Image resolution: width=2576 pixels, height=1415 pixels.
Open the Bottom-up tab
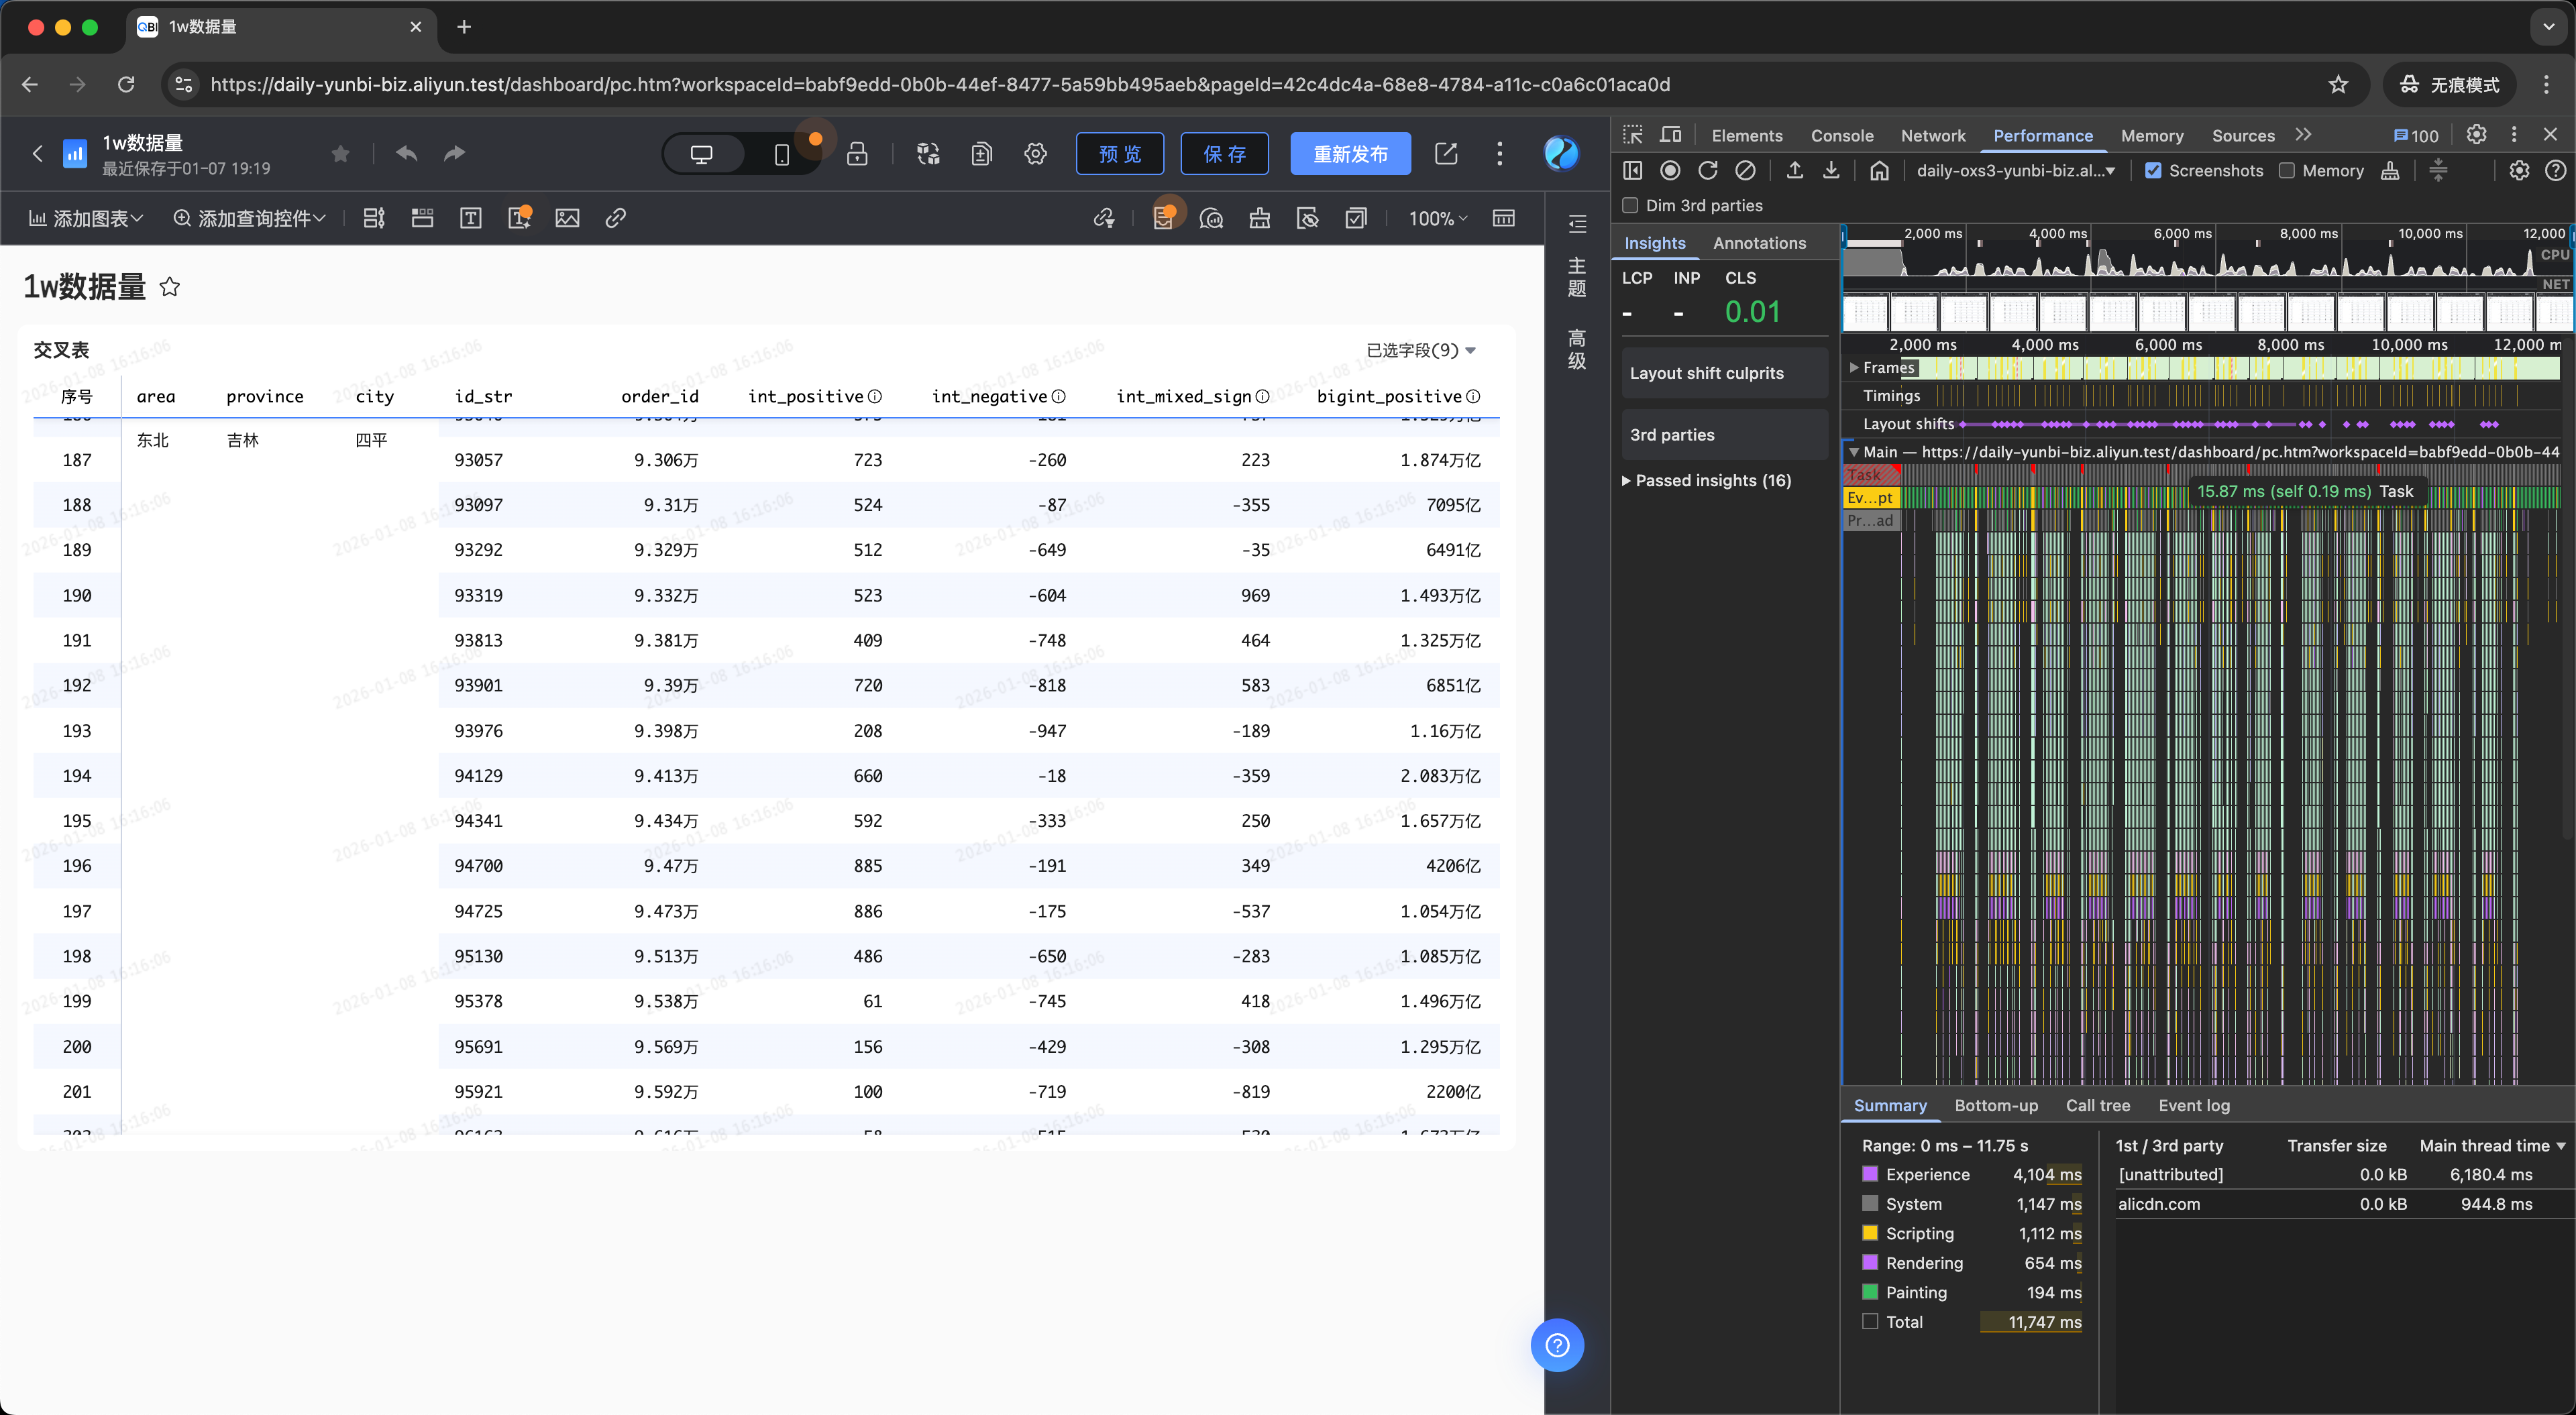(x=1996, y=1105)
